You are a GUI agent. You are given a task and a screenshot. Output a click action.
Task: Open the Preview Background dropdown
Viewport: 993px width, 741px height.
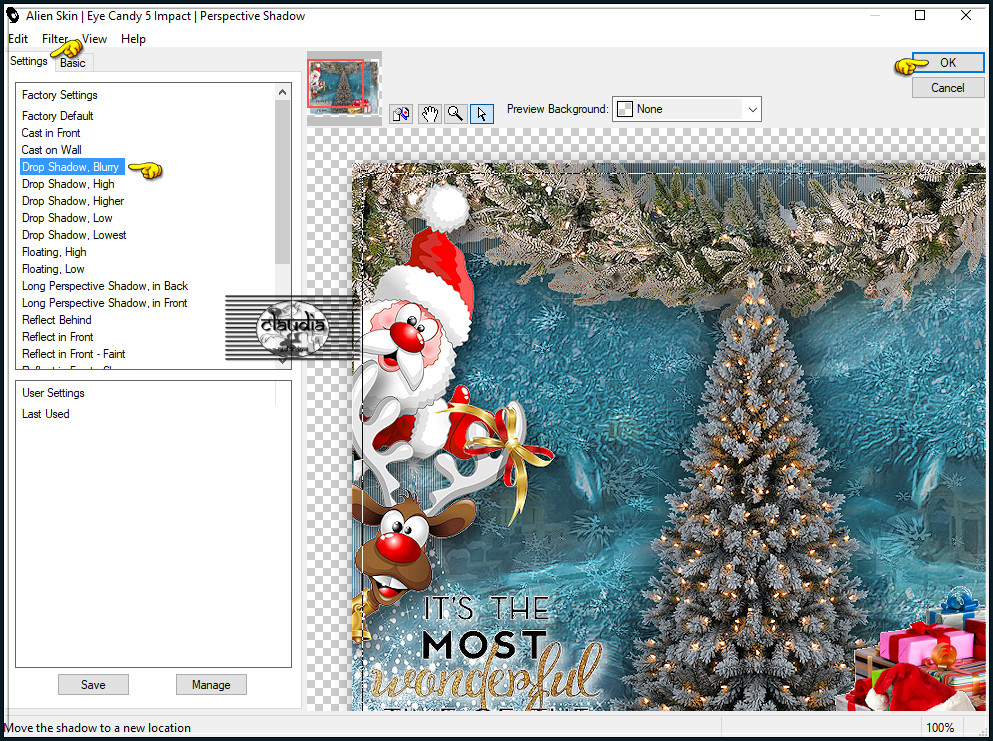click(x=686, y=109)
